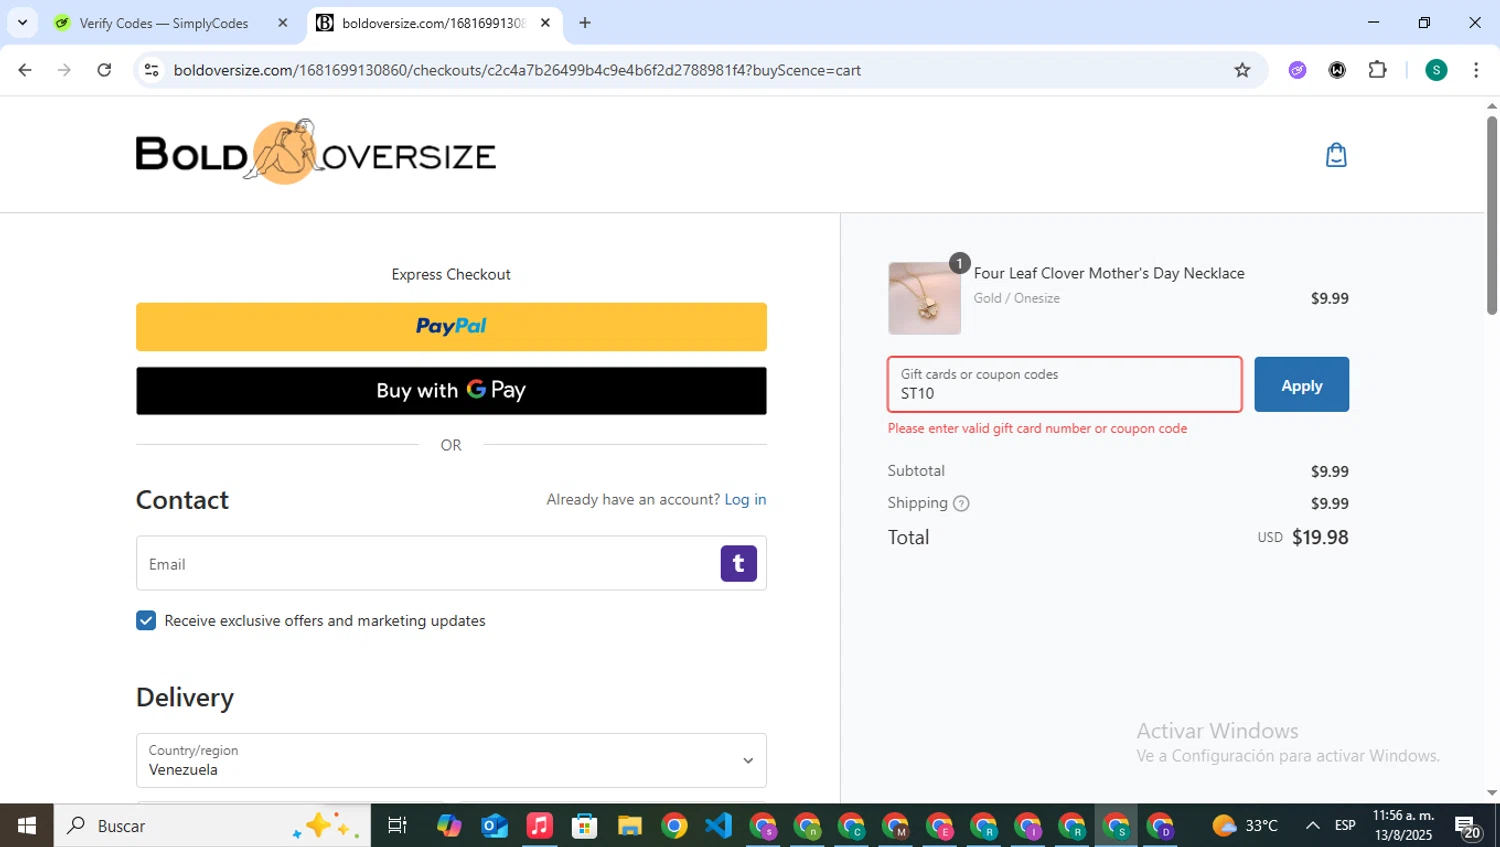The image size is (1500, 847).
Task: Open File Explorer from taskbar
Action: (x=629, y=826)
